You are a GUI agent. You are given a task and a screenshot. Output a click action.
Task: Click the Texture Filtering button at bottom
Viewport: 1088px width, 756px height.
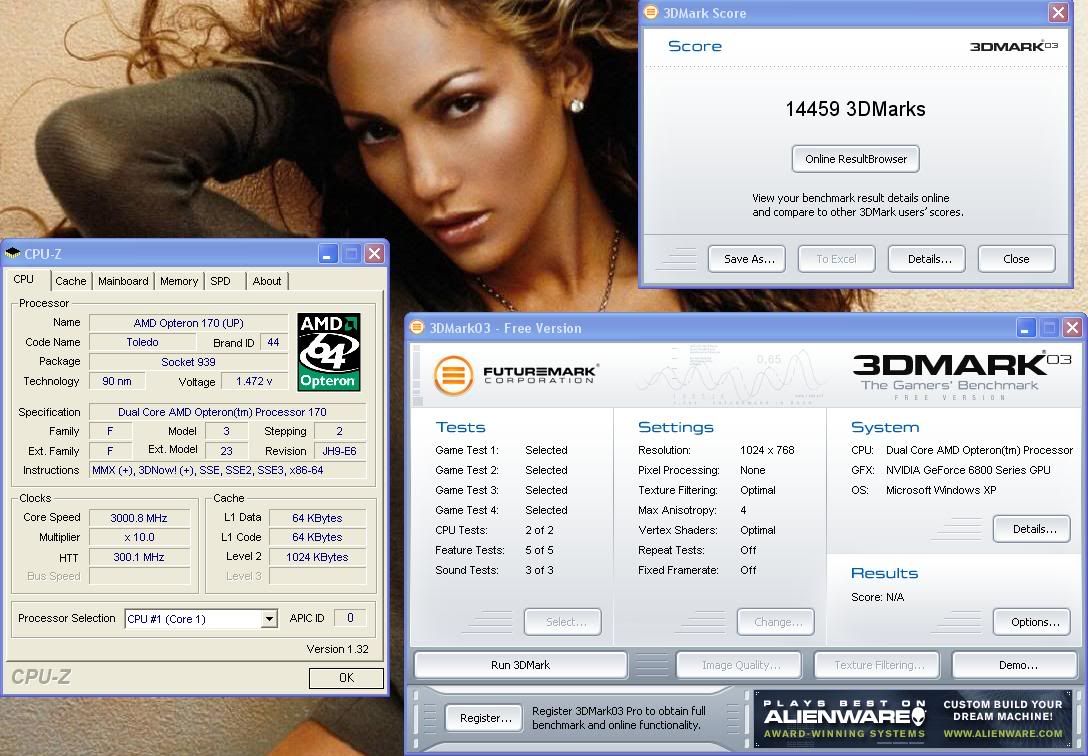(x=877, y=664)
